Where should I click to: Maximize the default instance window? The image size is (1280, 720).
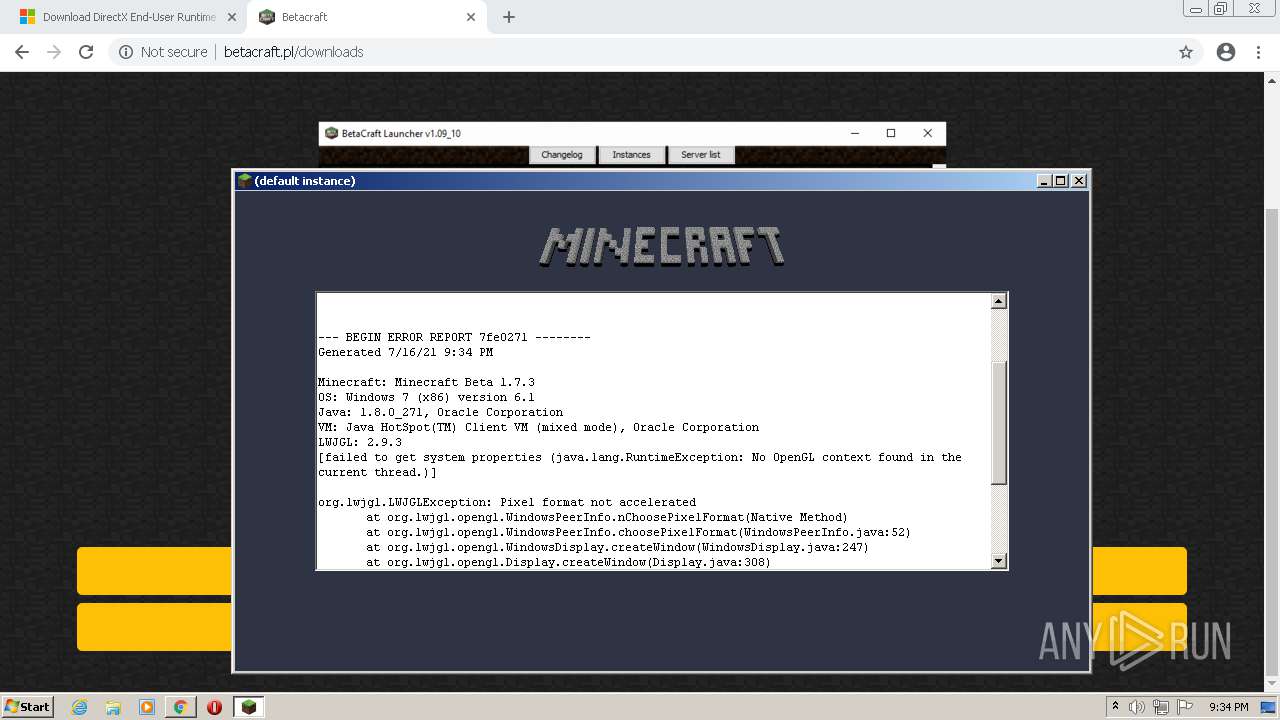point(1060,181)
